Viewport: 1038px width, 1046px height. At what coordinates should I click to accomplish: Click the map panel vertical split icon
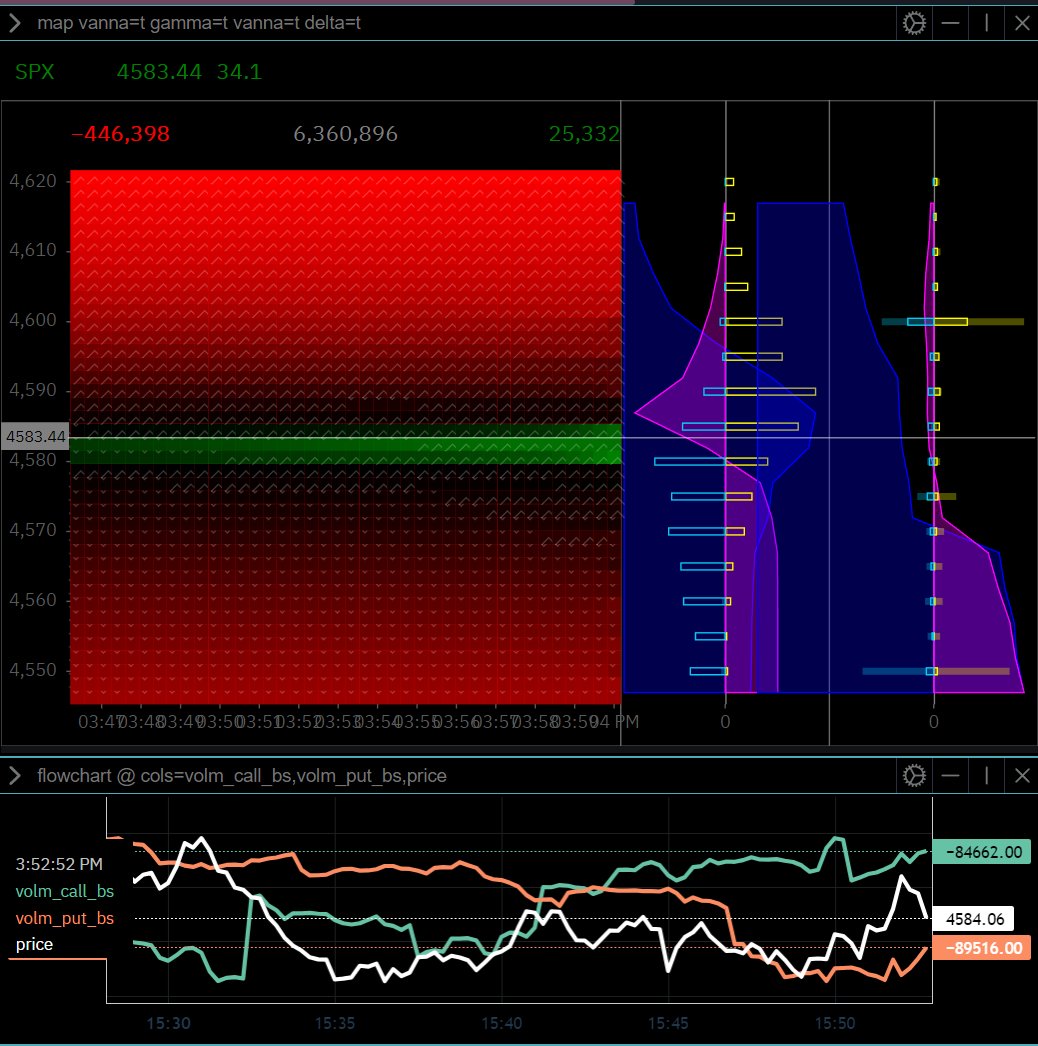tap(987, 23)
